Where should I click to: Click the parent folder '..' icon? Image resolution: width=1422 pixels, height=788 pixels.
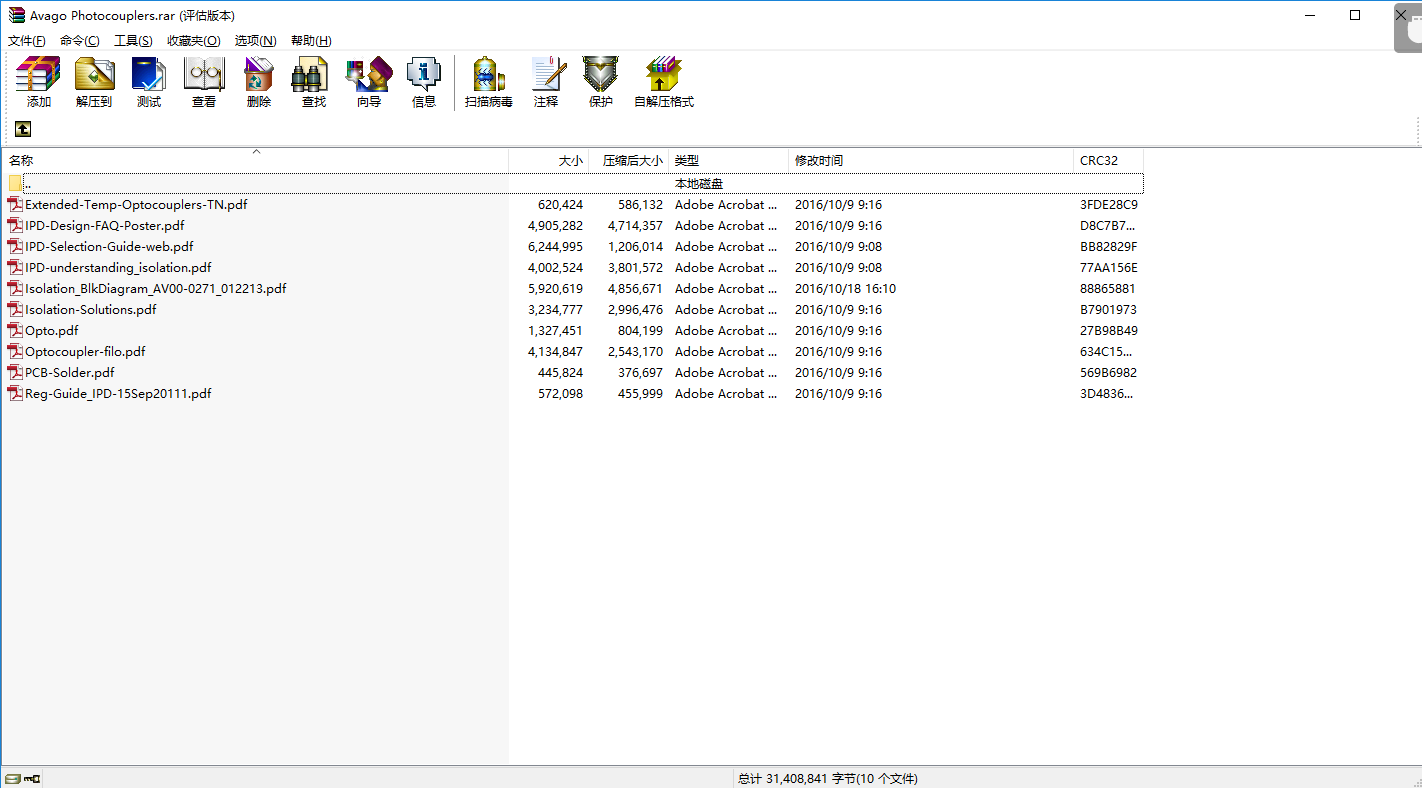pos(15,183)
